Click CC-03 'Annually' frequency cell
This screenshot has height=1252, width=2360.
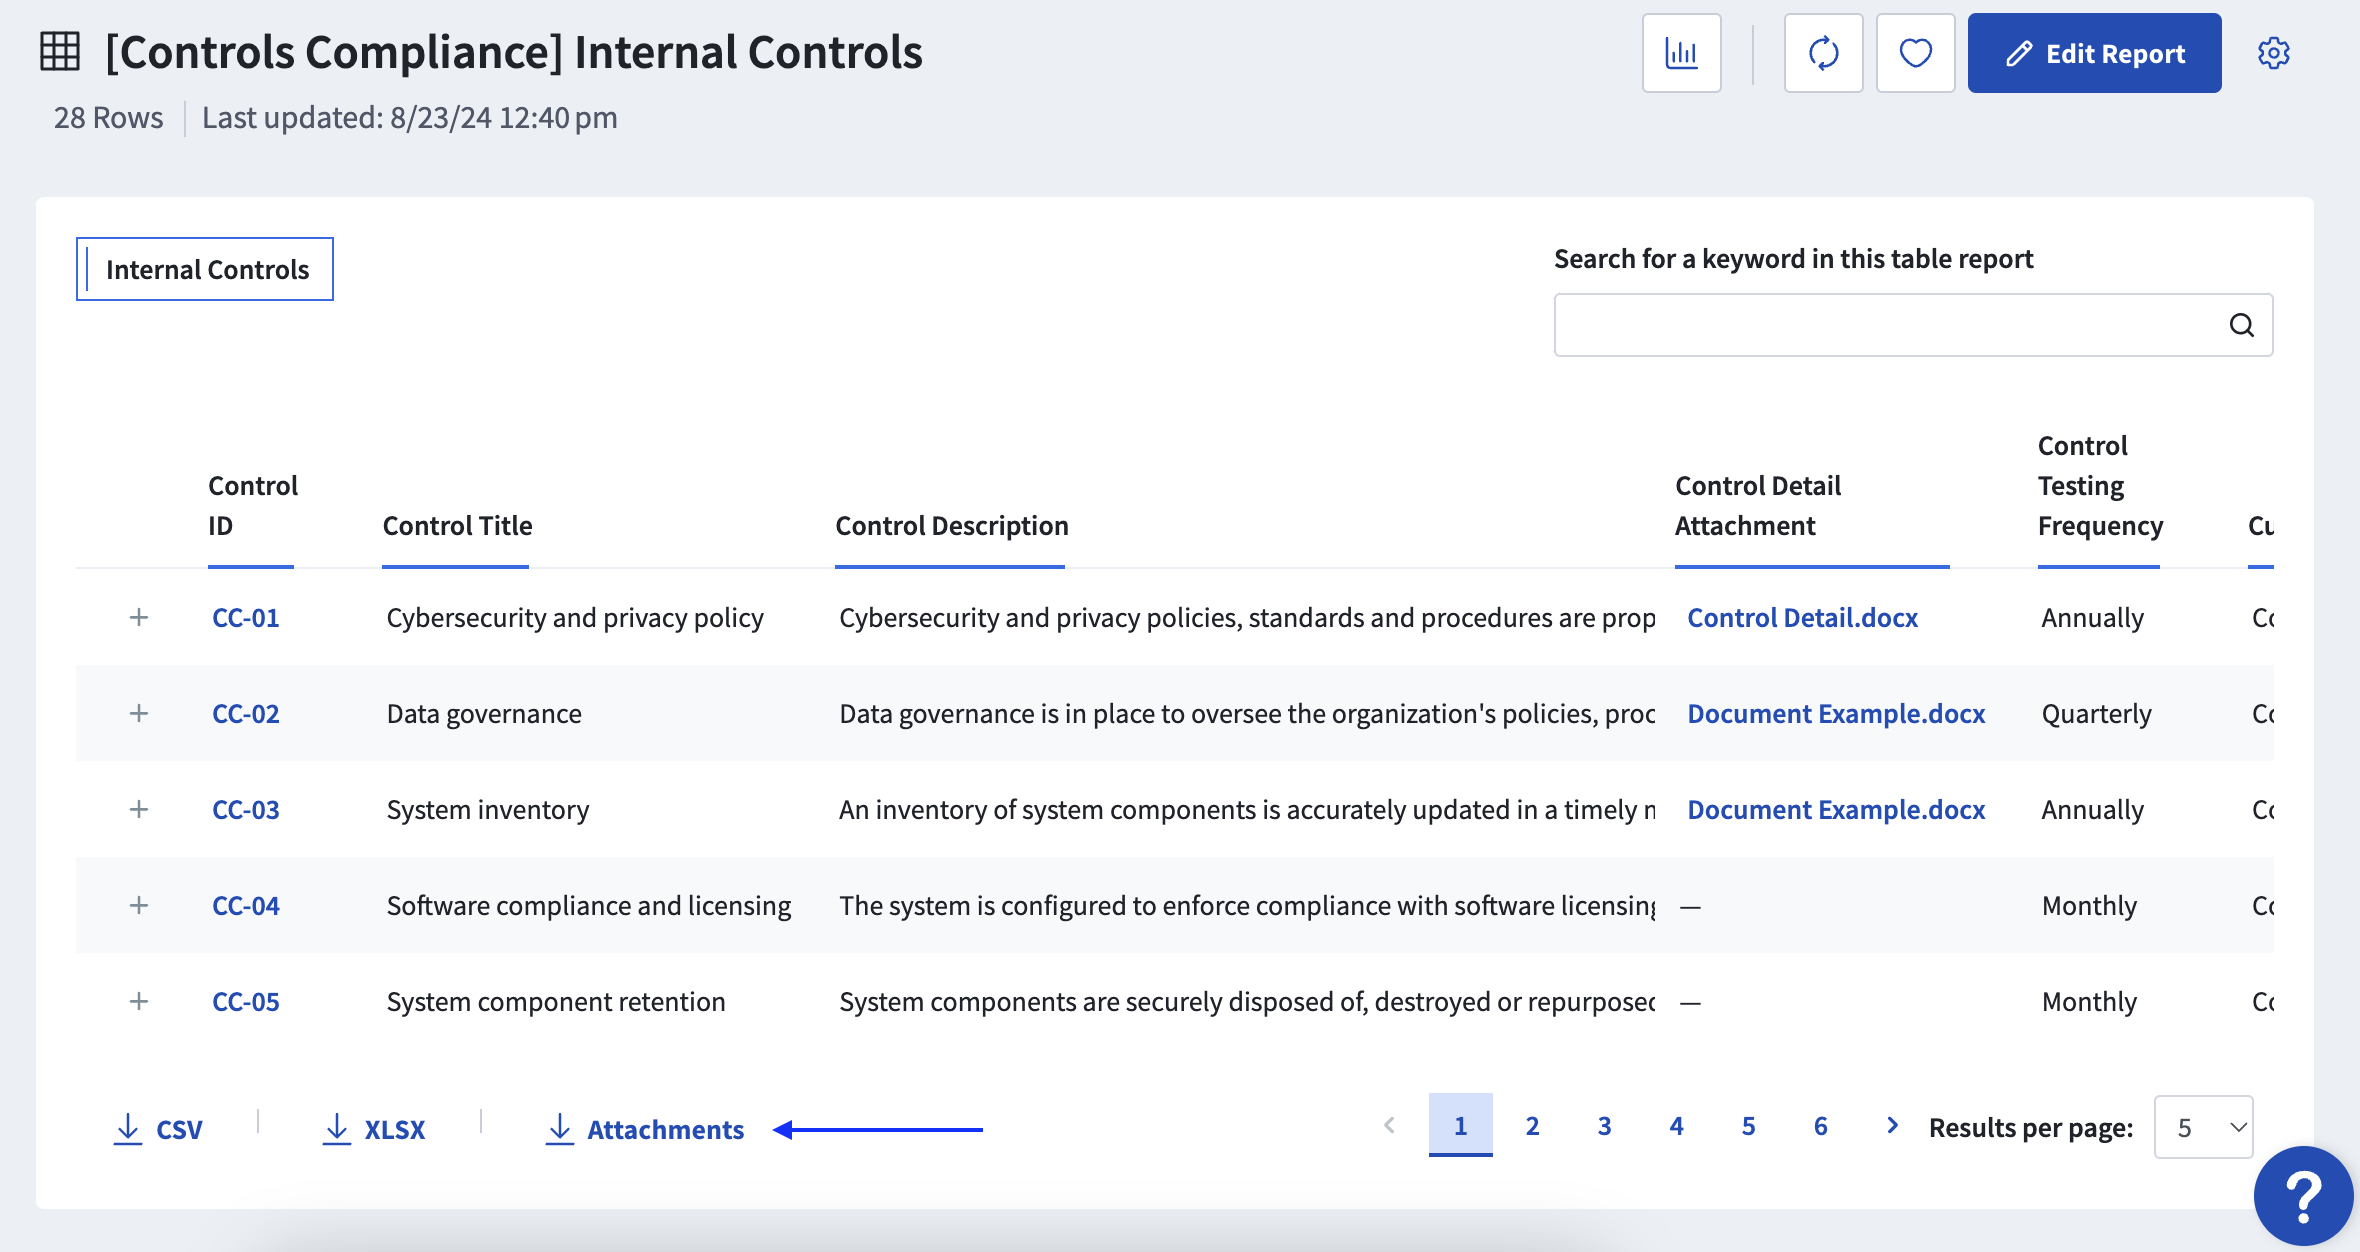tap(2092, 810)
